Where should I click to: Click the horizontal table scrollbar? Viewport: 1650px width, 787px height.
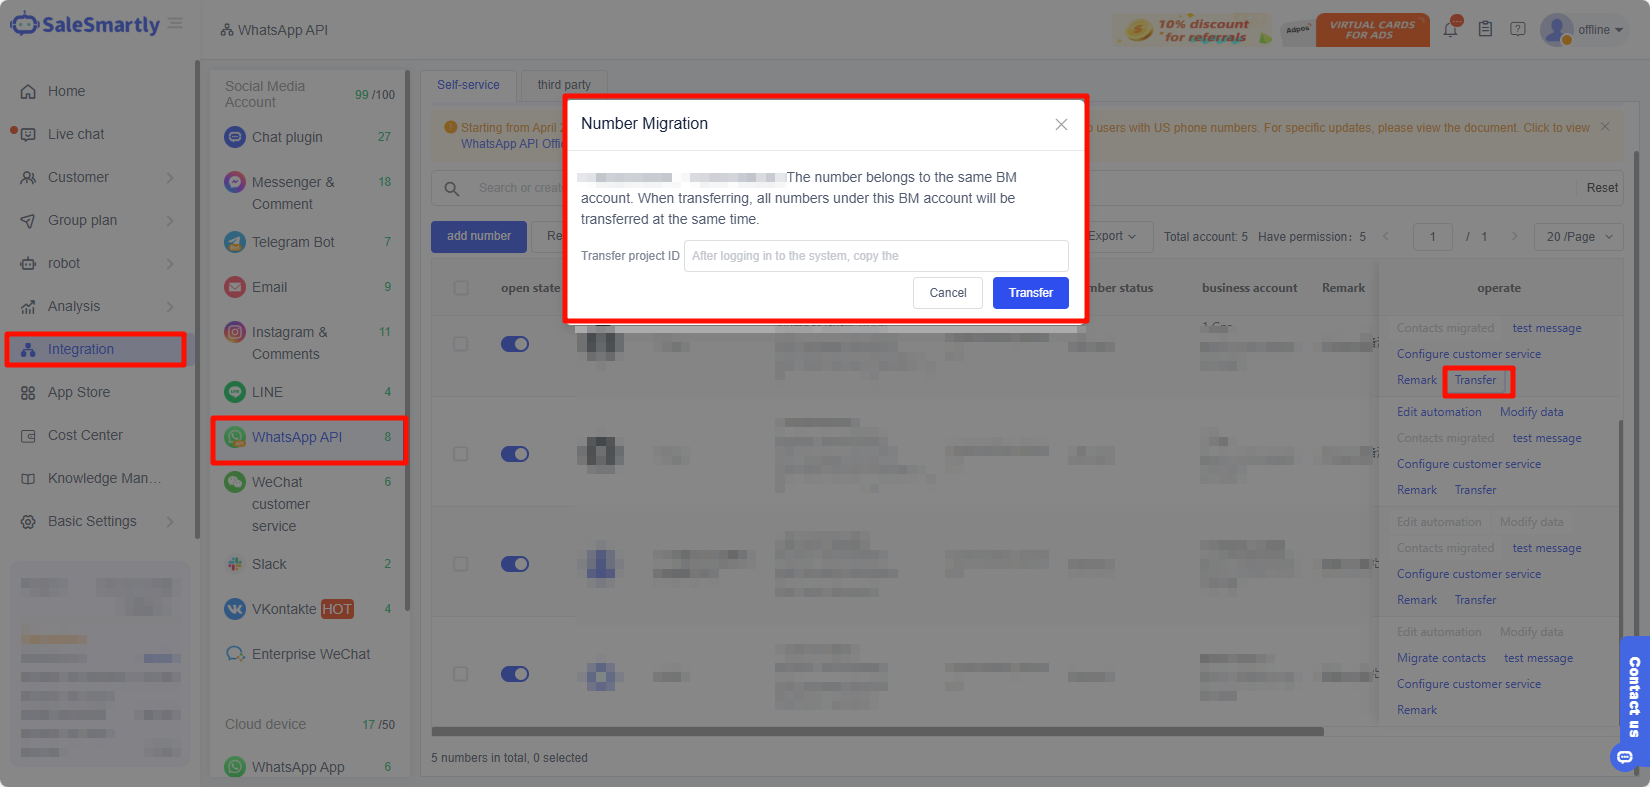(x=877, y=731)
